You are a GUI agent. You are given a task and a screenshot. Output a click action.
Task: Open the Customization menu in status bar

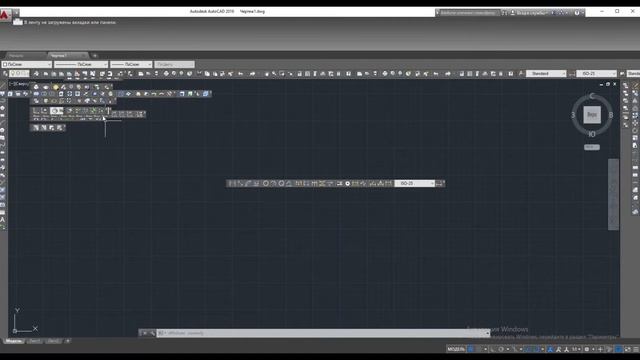(x=636, y=349)
